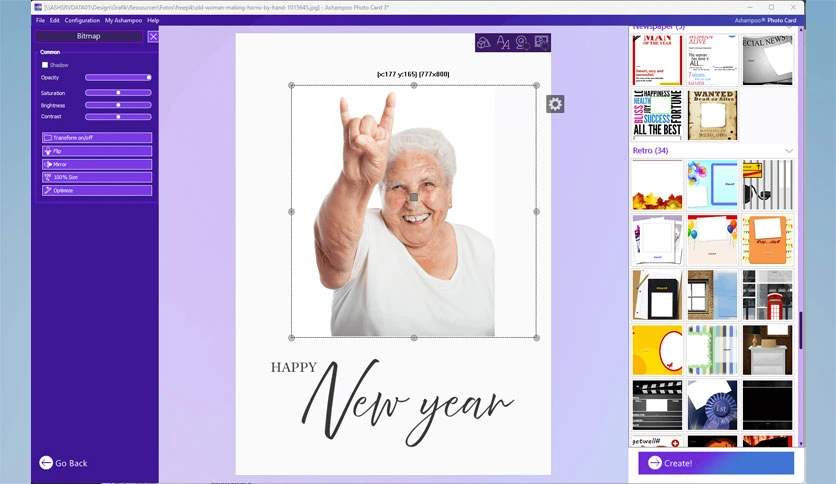
Task: Click the Ashampoo Photo Card app icon in title bar
Action: point(38,7)
